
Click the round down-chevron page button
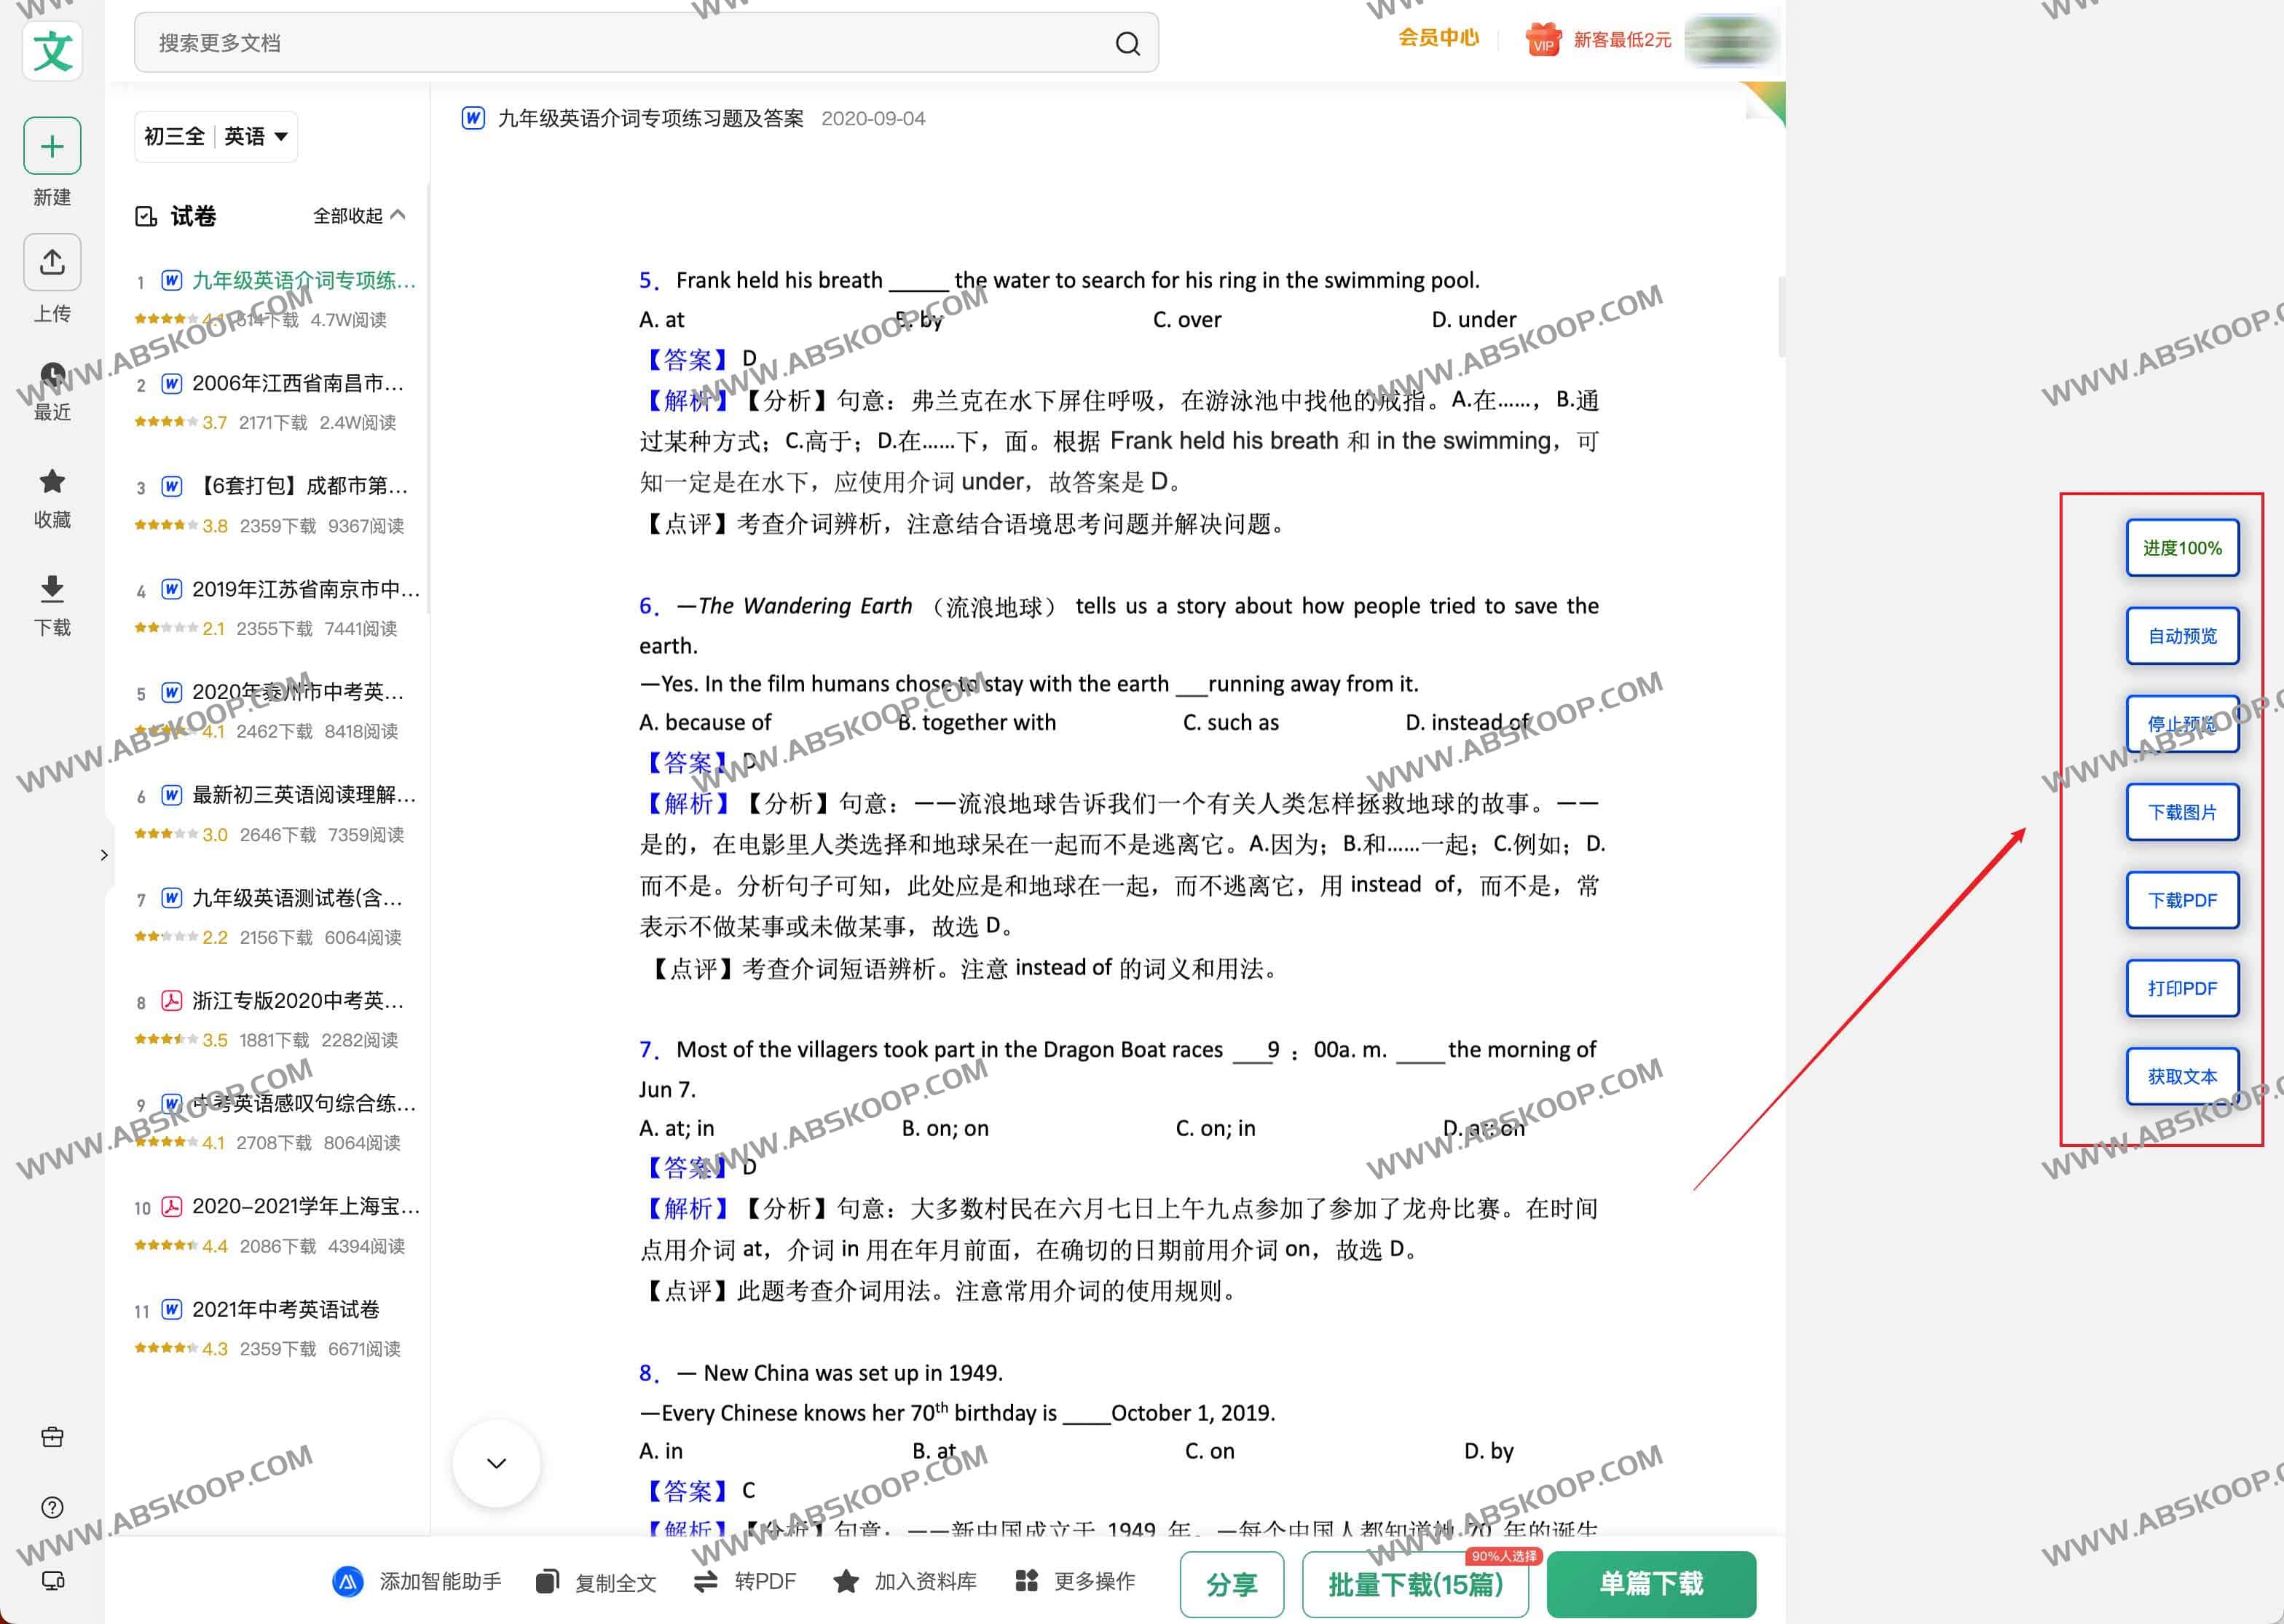(496, 1463)
